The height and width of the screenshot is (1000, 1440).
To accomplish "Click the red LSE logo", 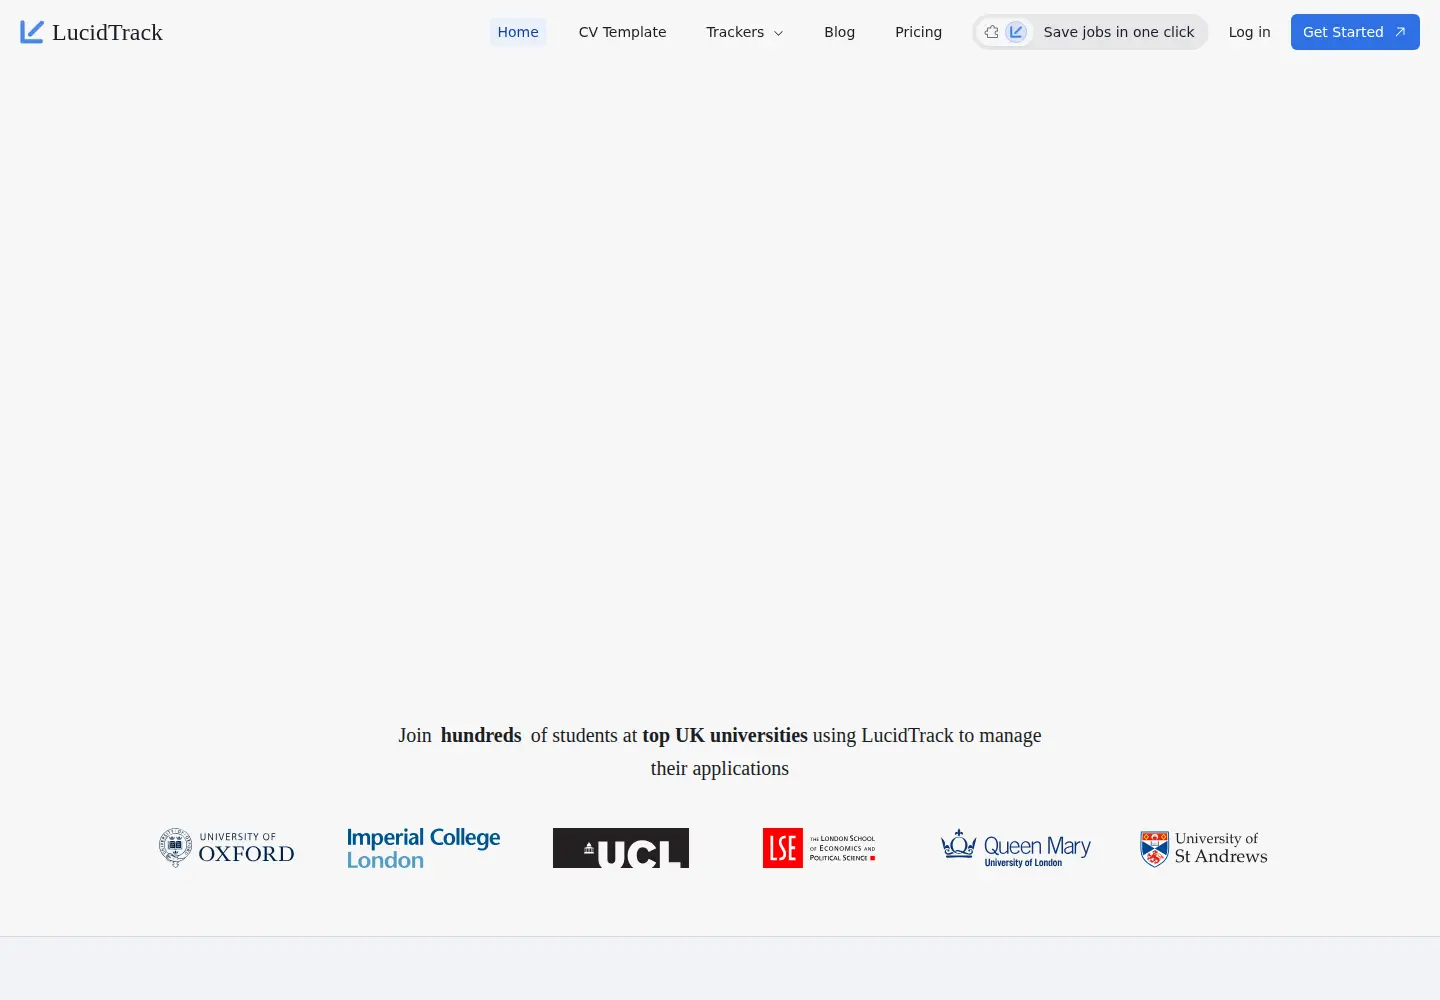I will click(x=783, y=848).
